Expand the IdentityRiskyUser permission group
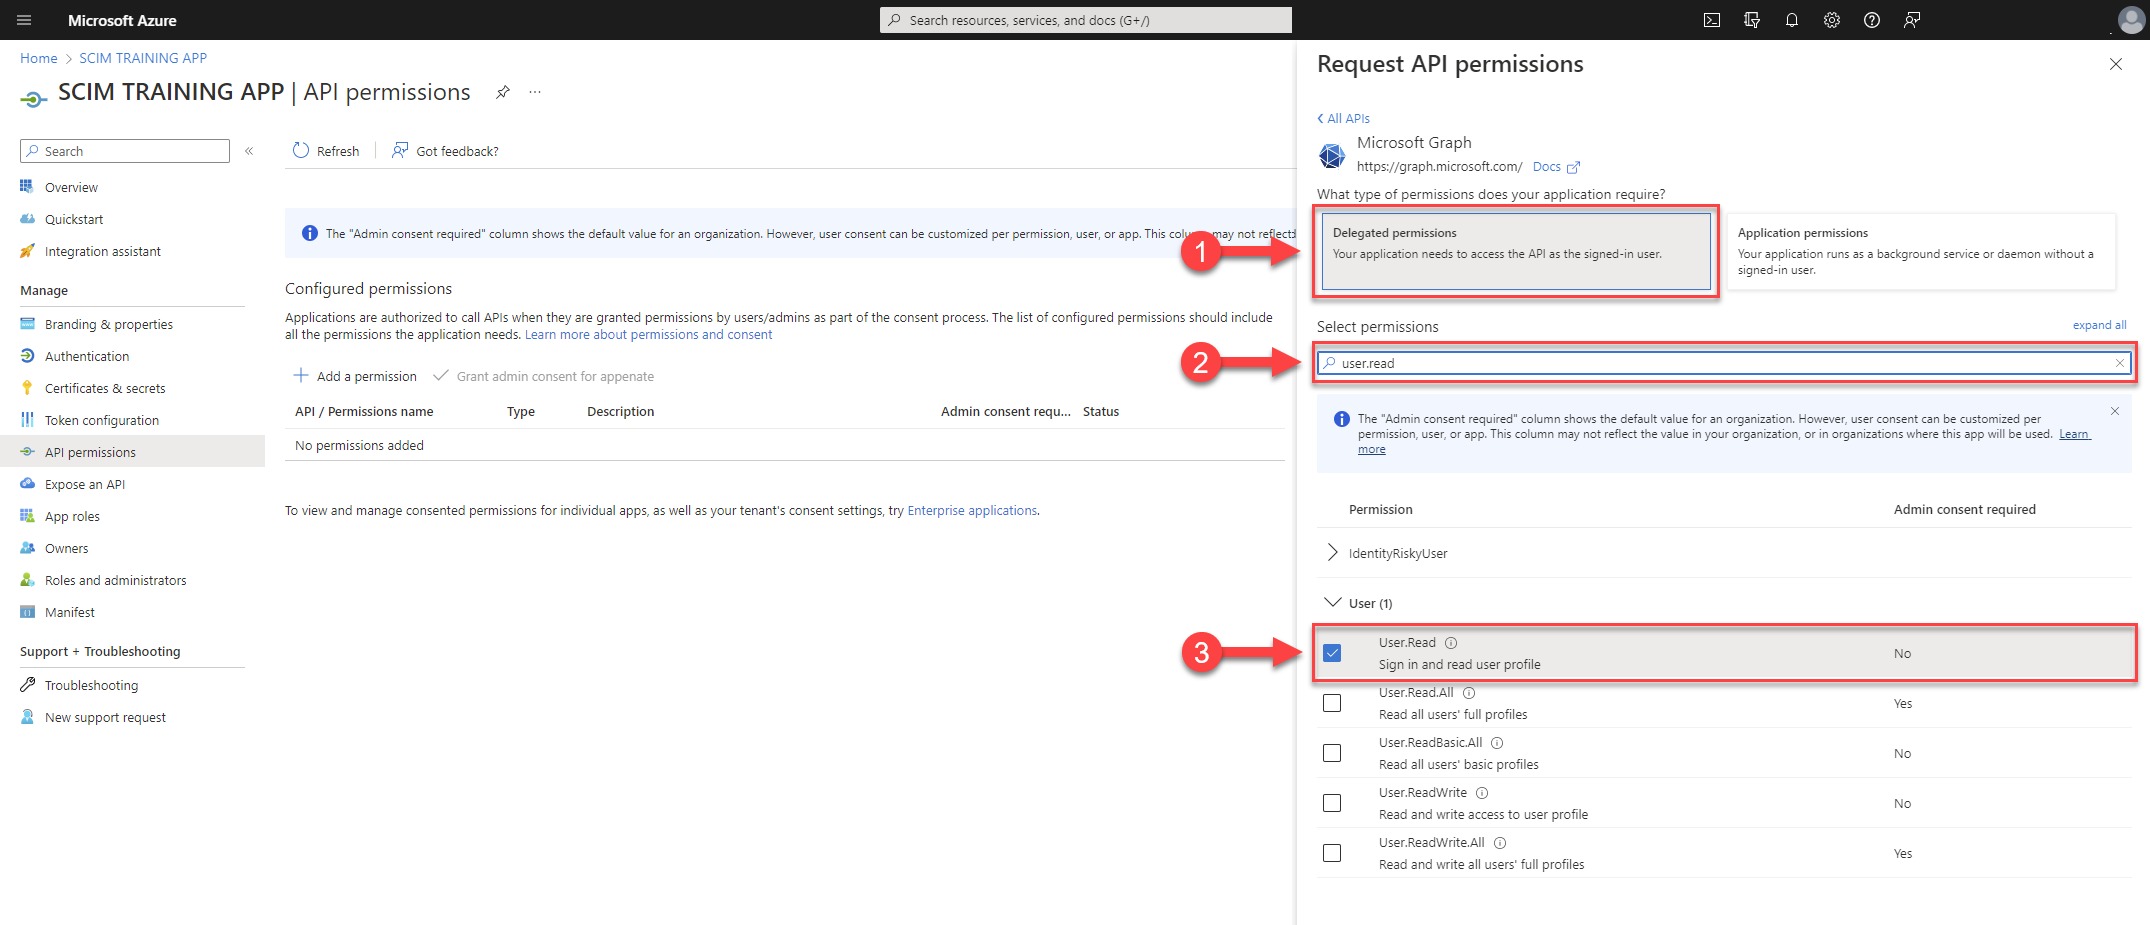Viewport: 2150px width, 925px height. (x=1332, y=553)
